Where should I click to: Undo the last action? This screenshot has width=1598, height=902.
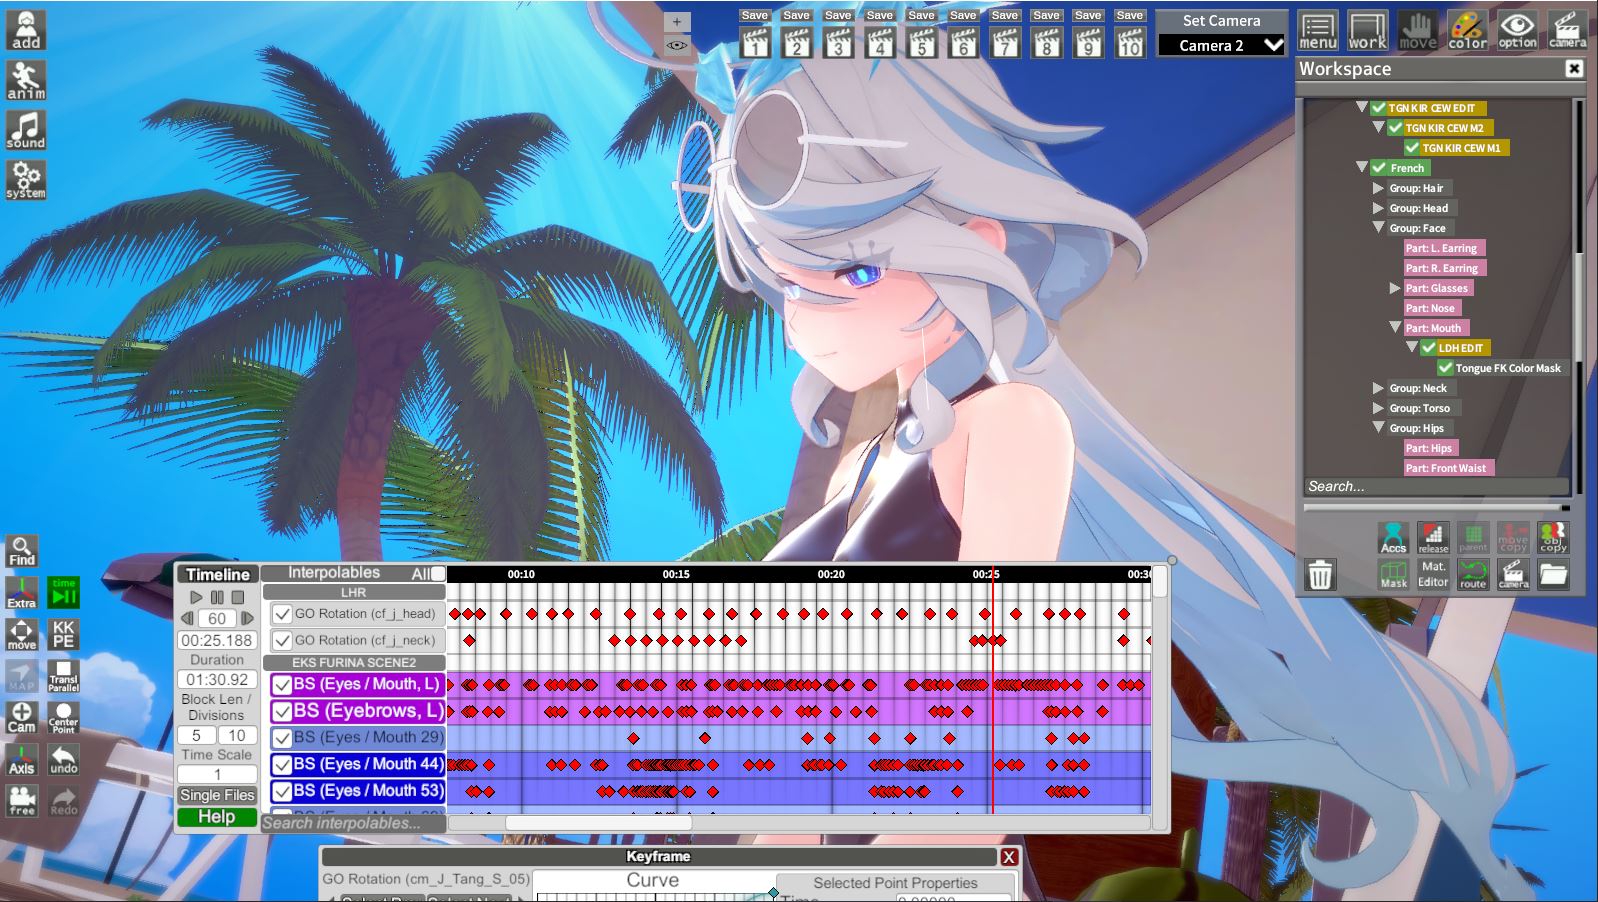pyautogui.click(x=64, y=760)
